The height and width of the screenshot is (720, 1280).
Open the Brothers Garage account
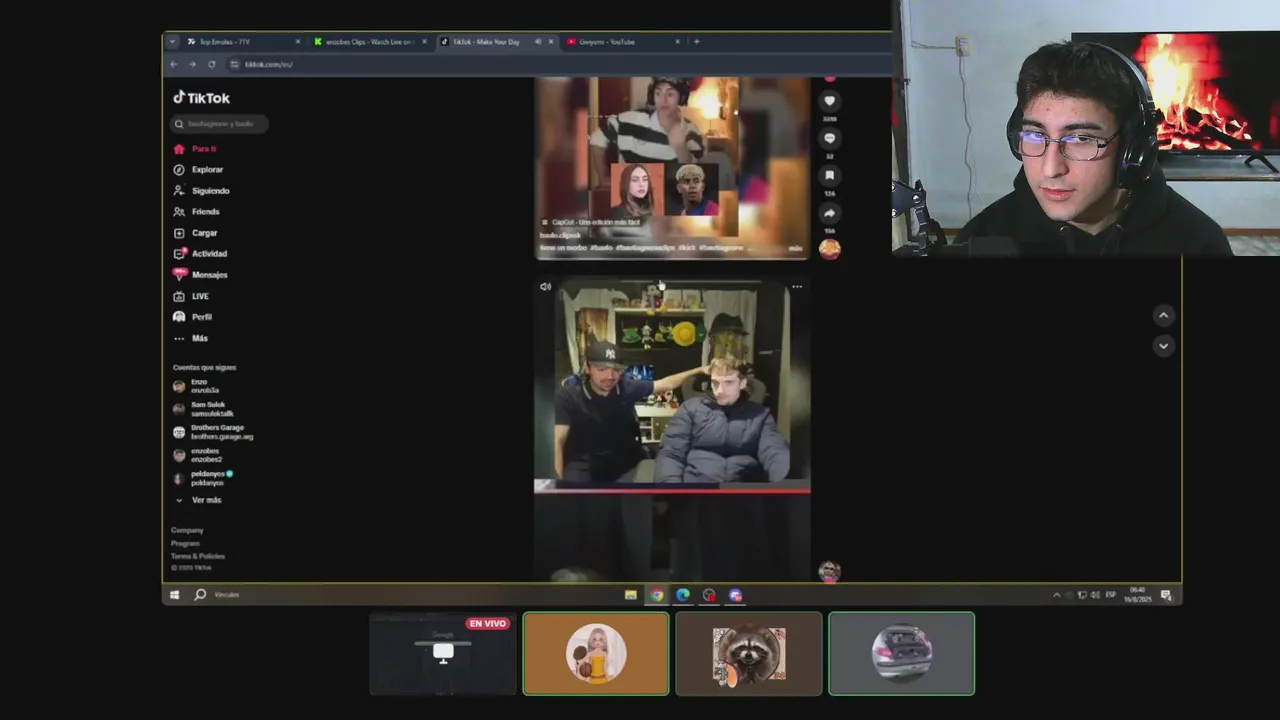tap(213, 432)
